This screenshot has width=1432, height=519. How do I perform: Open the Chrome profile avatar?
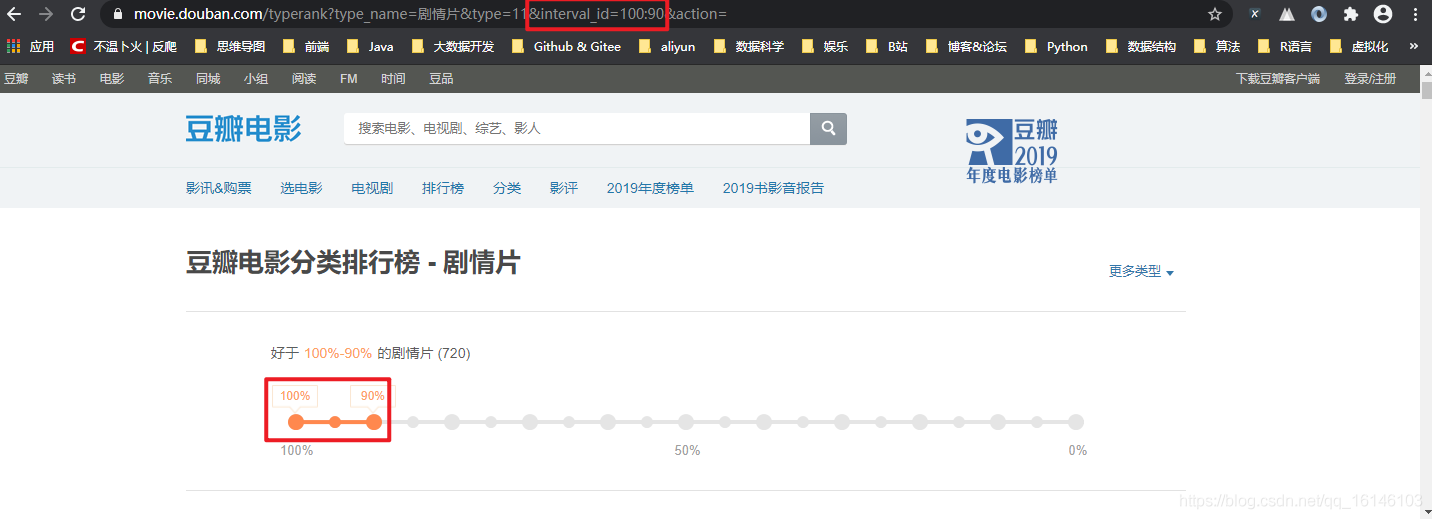tap(1383, 14)
